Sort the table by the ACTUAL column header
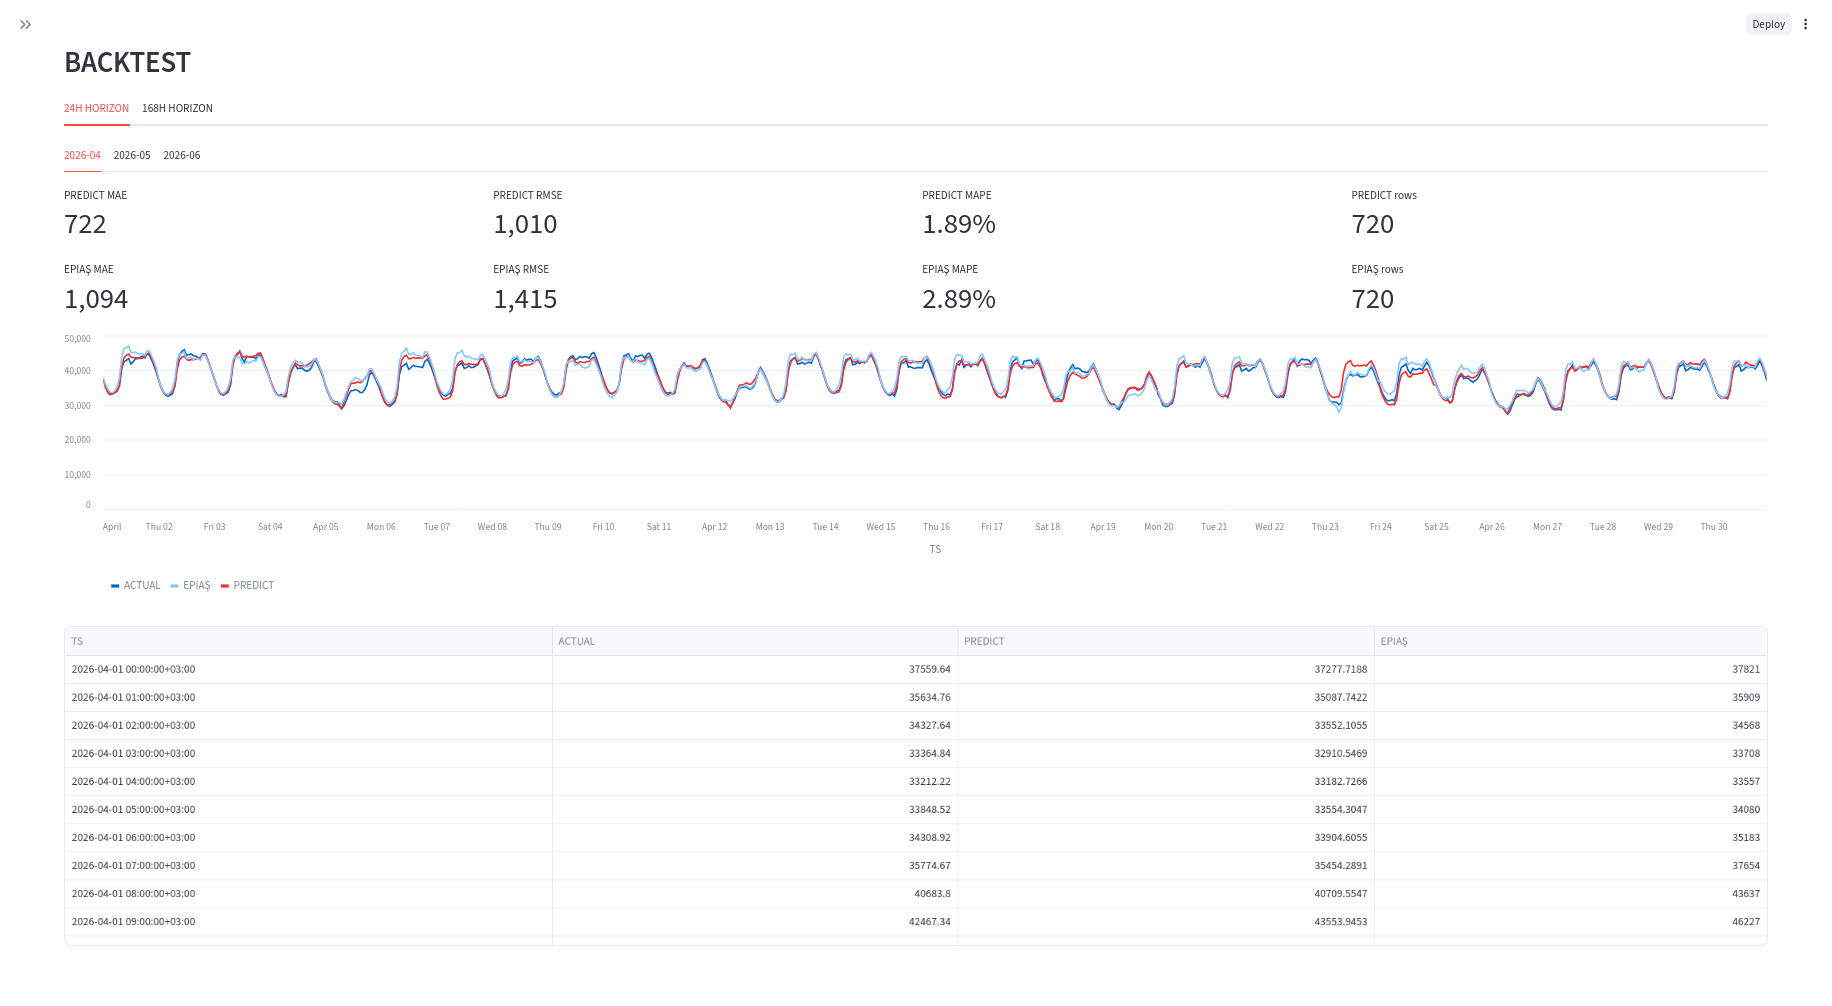Viewport: 1832px width, 1006px height. pos(755,641)
